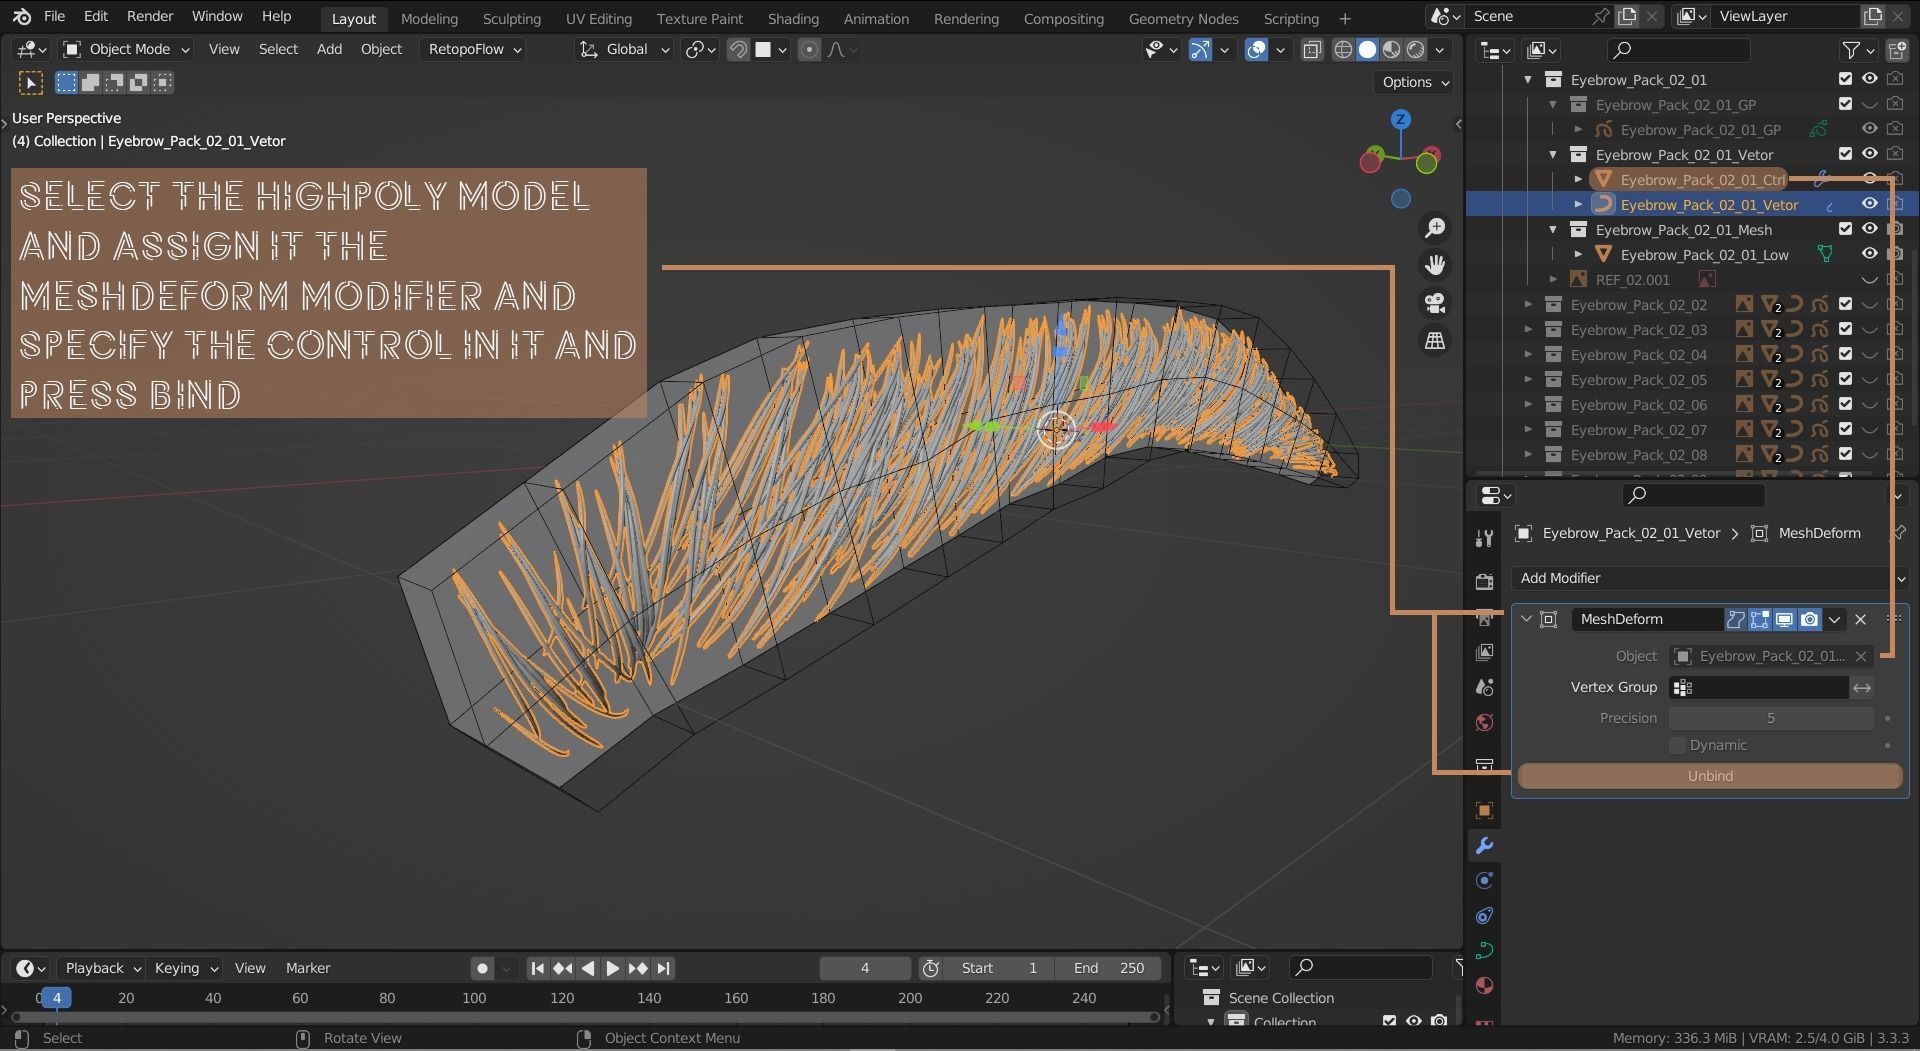Toggle MeshDeform show in viewport icon
This screenshot has height=1051, width=1920.
coord(1784,619)
